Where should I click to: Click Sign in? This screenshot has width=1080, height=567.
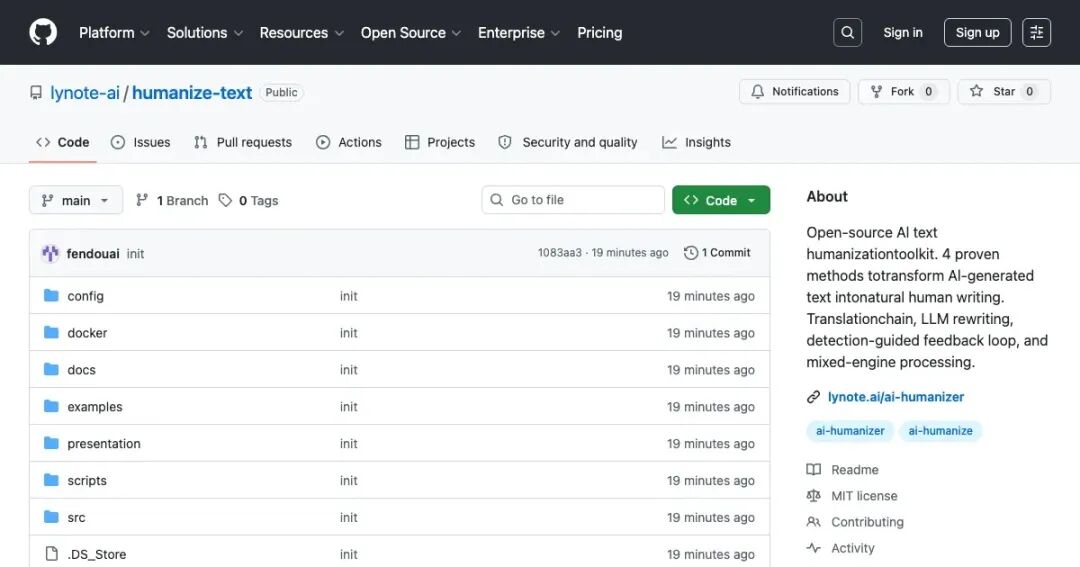click(903, 32)
